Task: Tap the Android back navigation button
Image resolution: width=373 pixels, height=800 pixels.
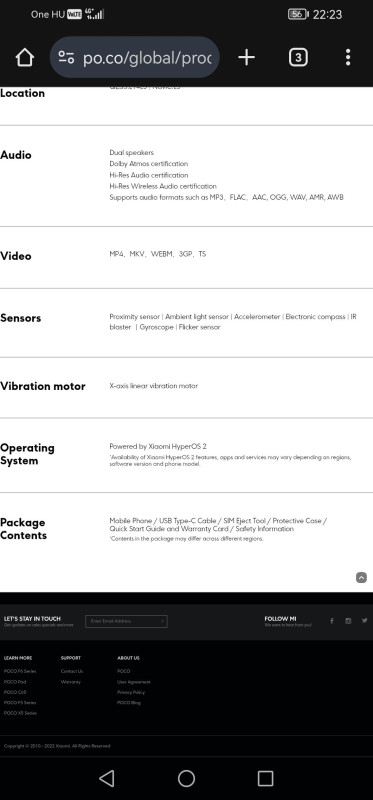Action: [x=107, y=779]
